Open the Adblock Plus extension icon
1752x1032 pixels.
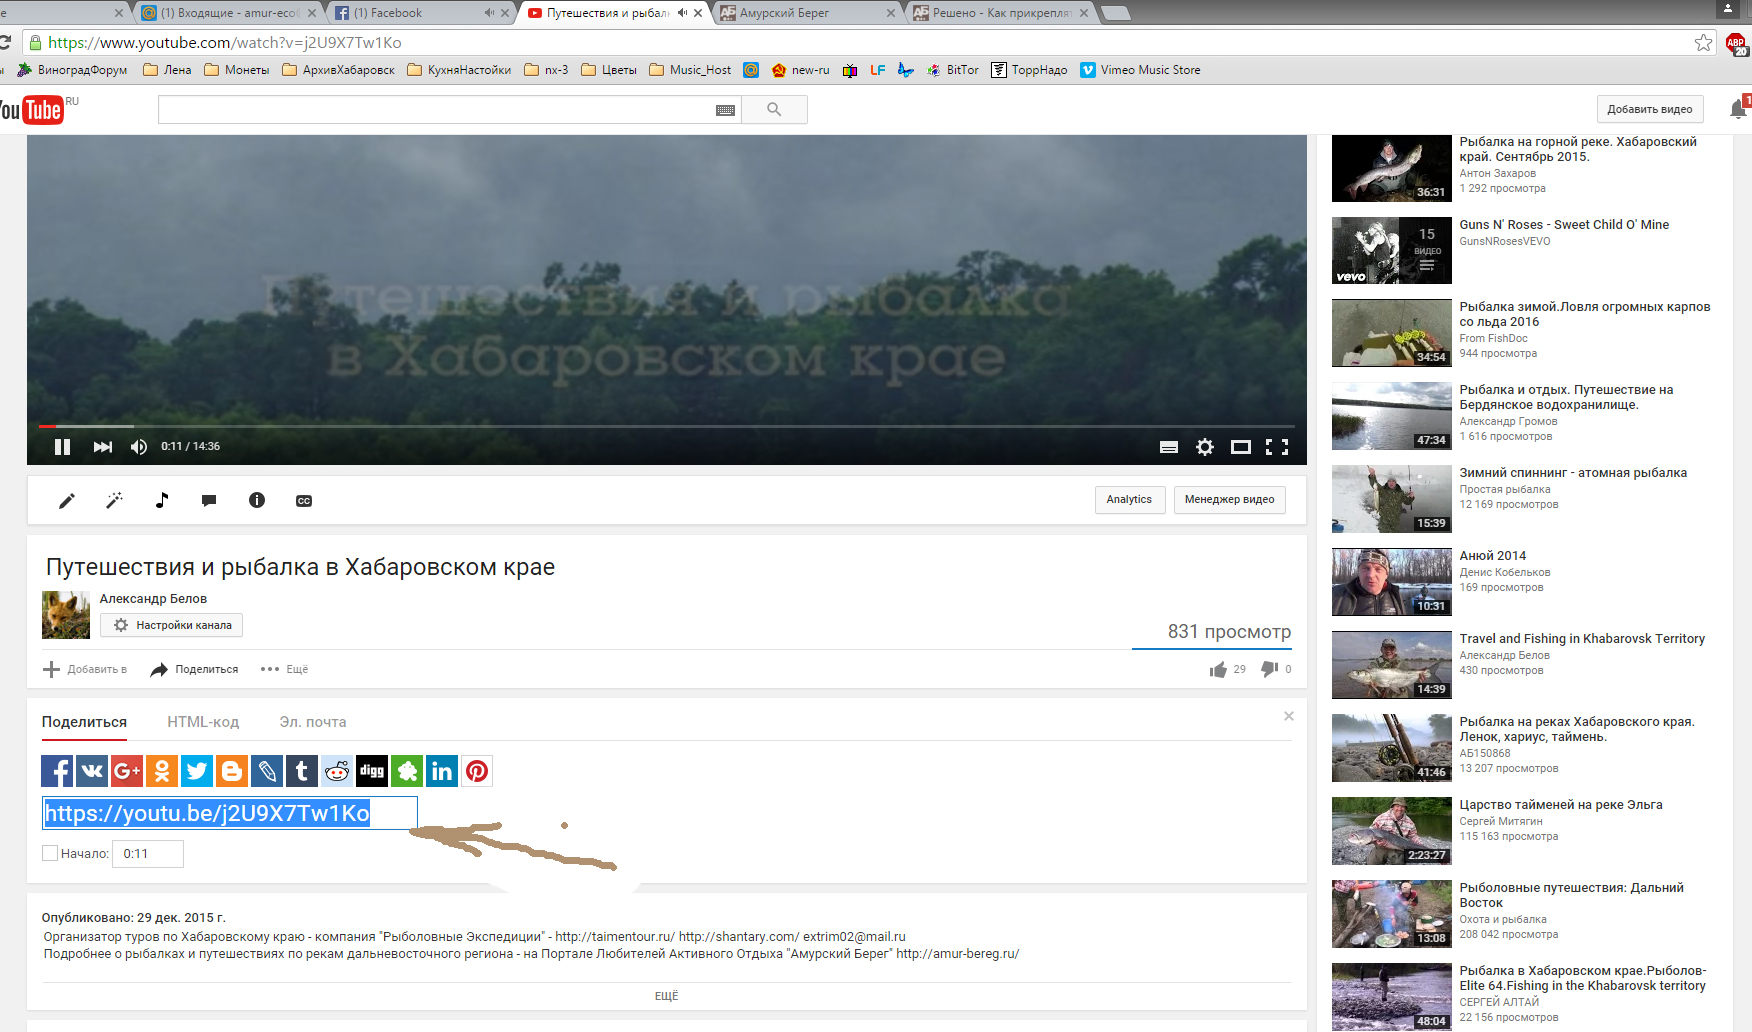[x=1736, y=43]
